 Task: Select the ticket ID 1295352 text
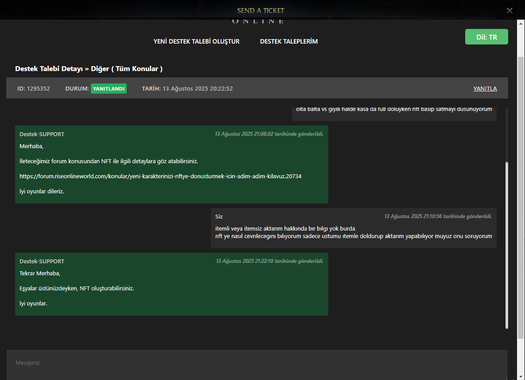pyautogui.click(x=33, y=89)
